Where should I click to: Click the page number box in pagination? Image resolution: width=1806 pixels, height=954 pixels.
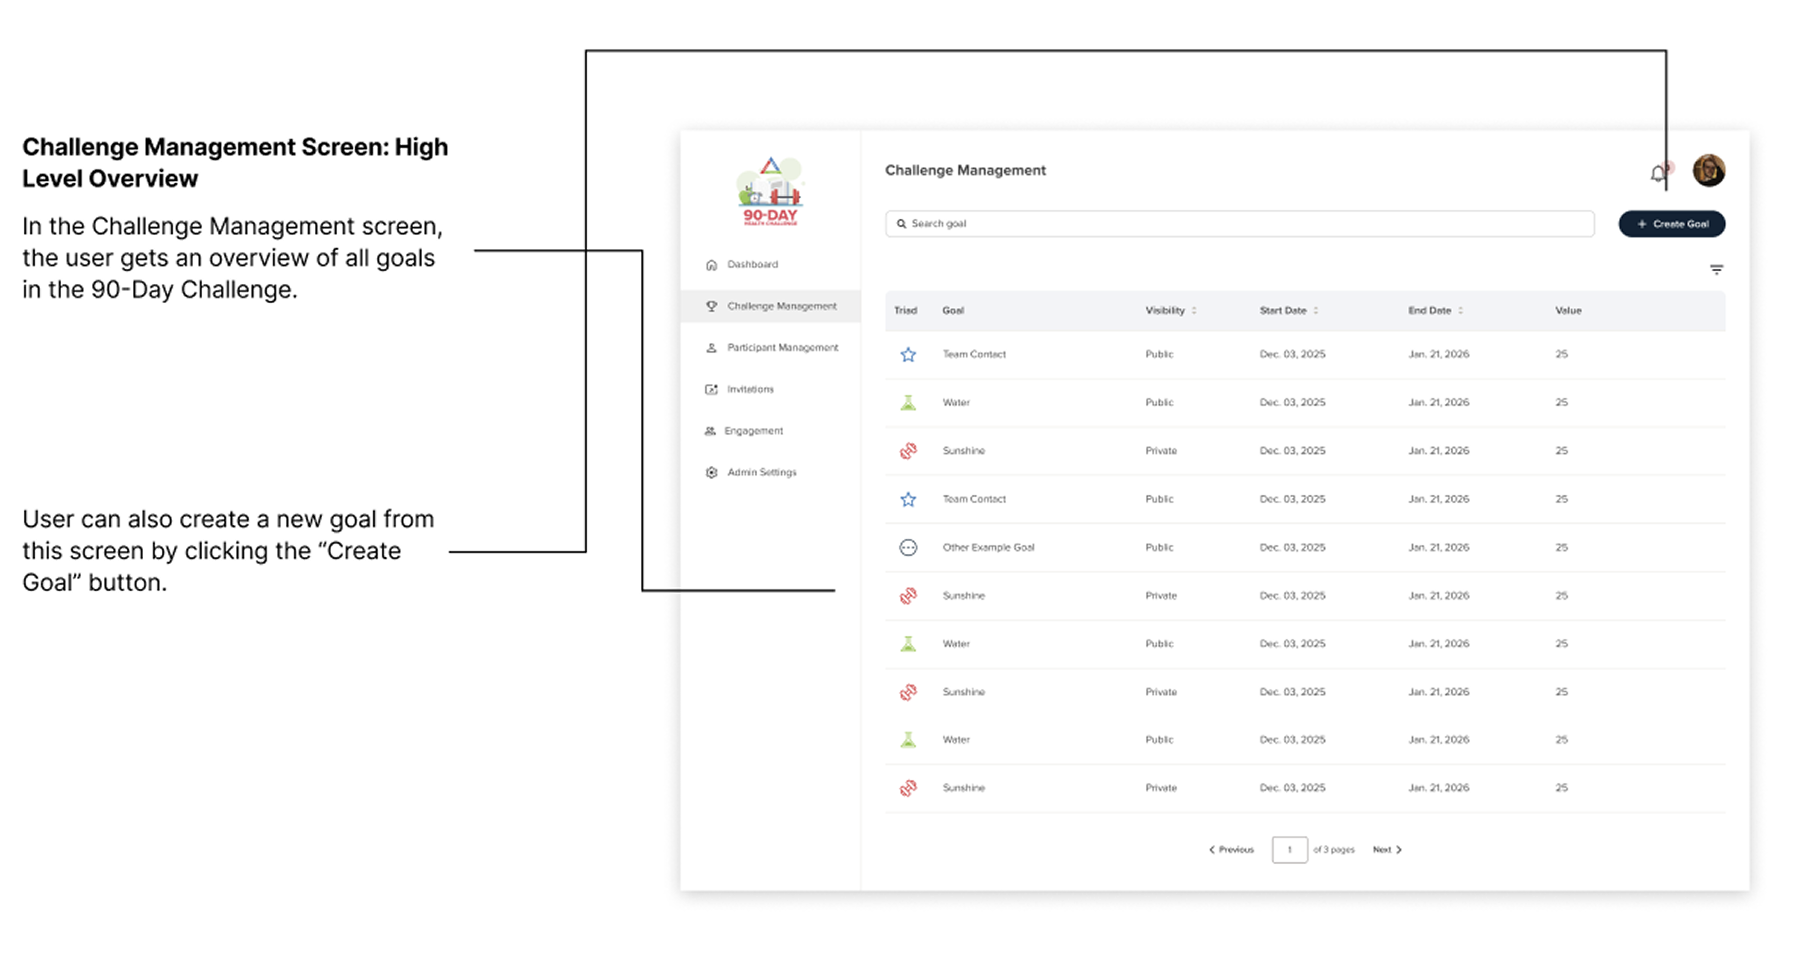pos(1289,850)
